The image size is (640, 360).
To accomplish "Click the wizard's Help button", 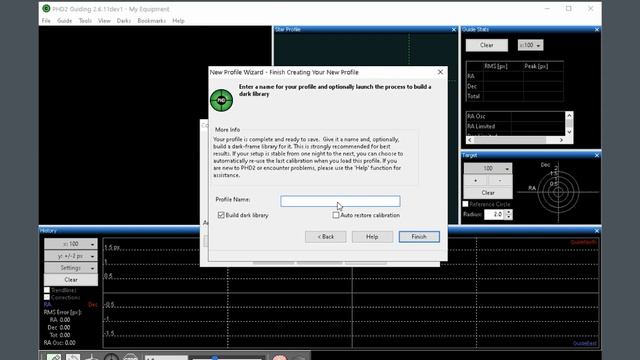I will tap(372, 237).
